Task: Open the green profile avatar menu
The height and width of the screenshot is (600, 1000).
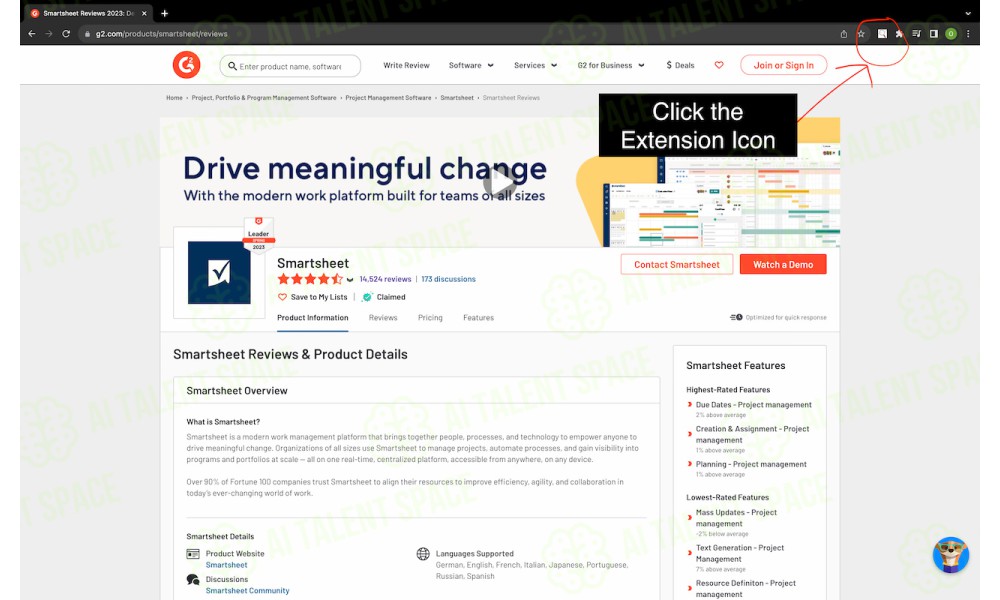Action: click(951, 34)
